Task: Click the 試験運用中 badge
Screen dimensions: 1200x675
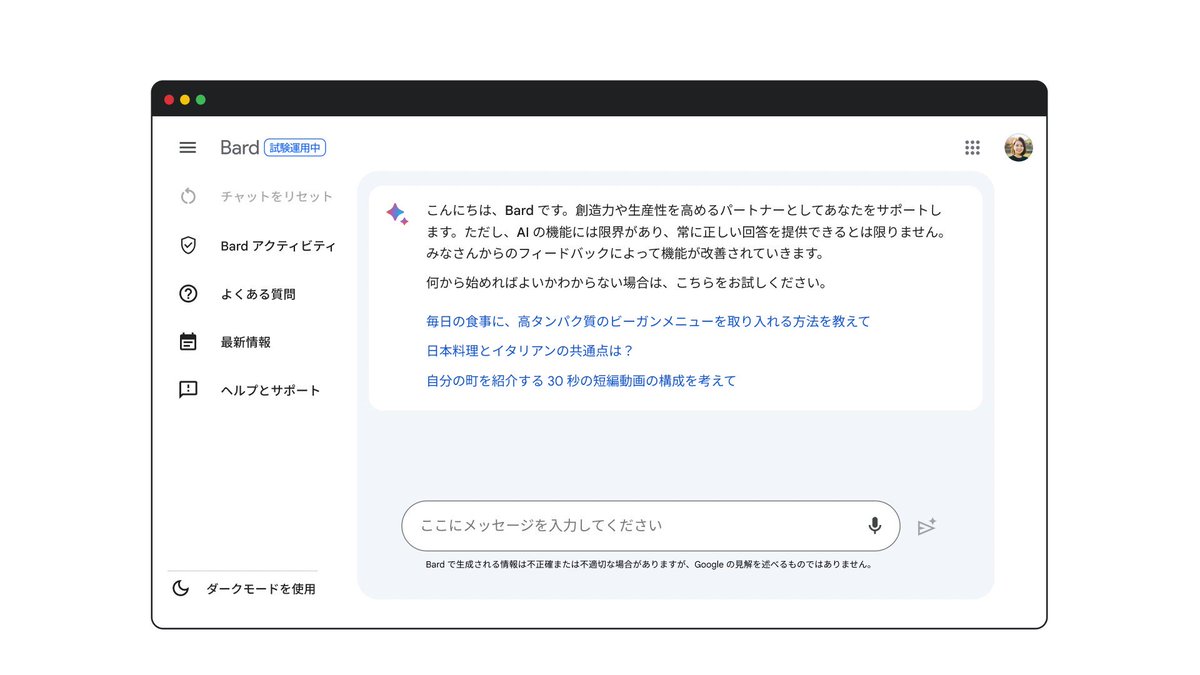Action: point(296,148)
